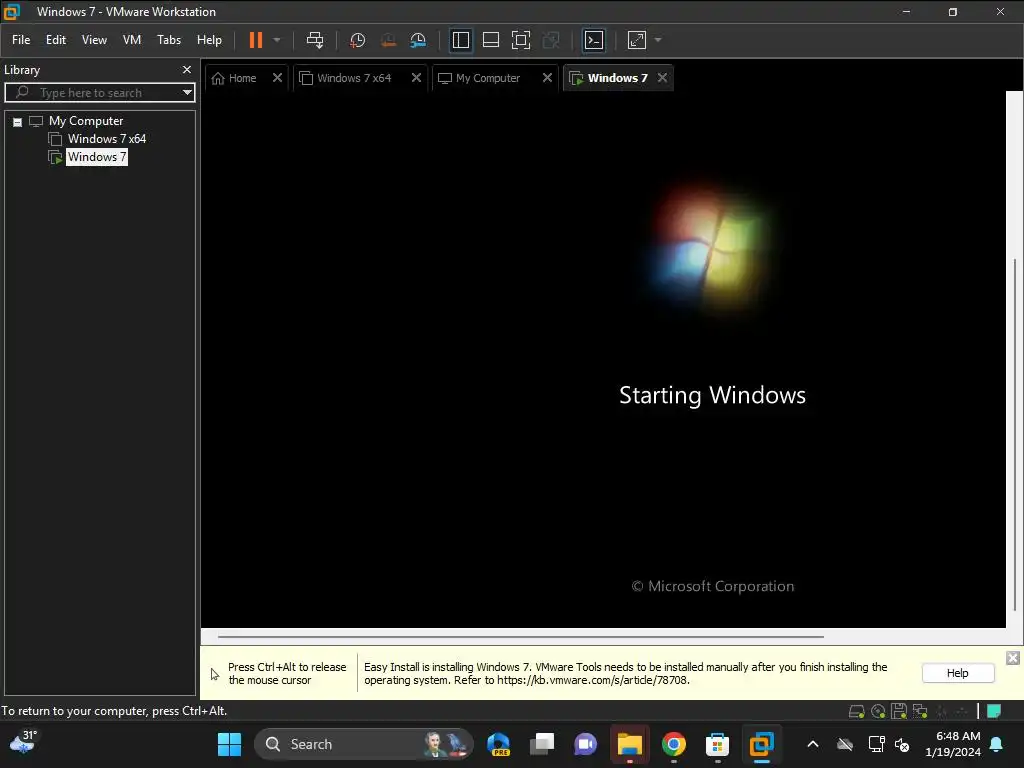Screen dimensions: 1024x768
Task: Open the power options dropdown arrow
Action: click(x=277, y=40)
